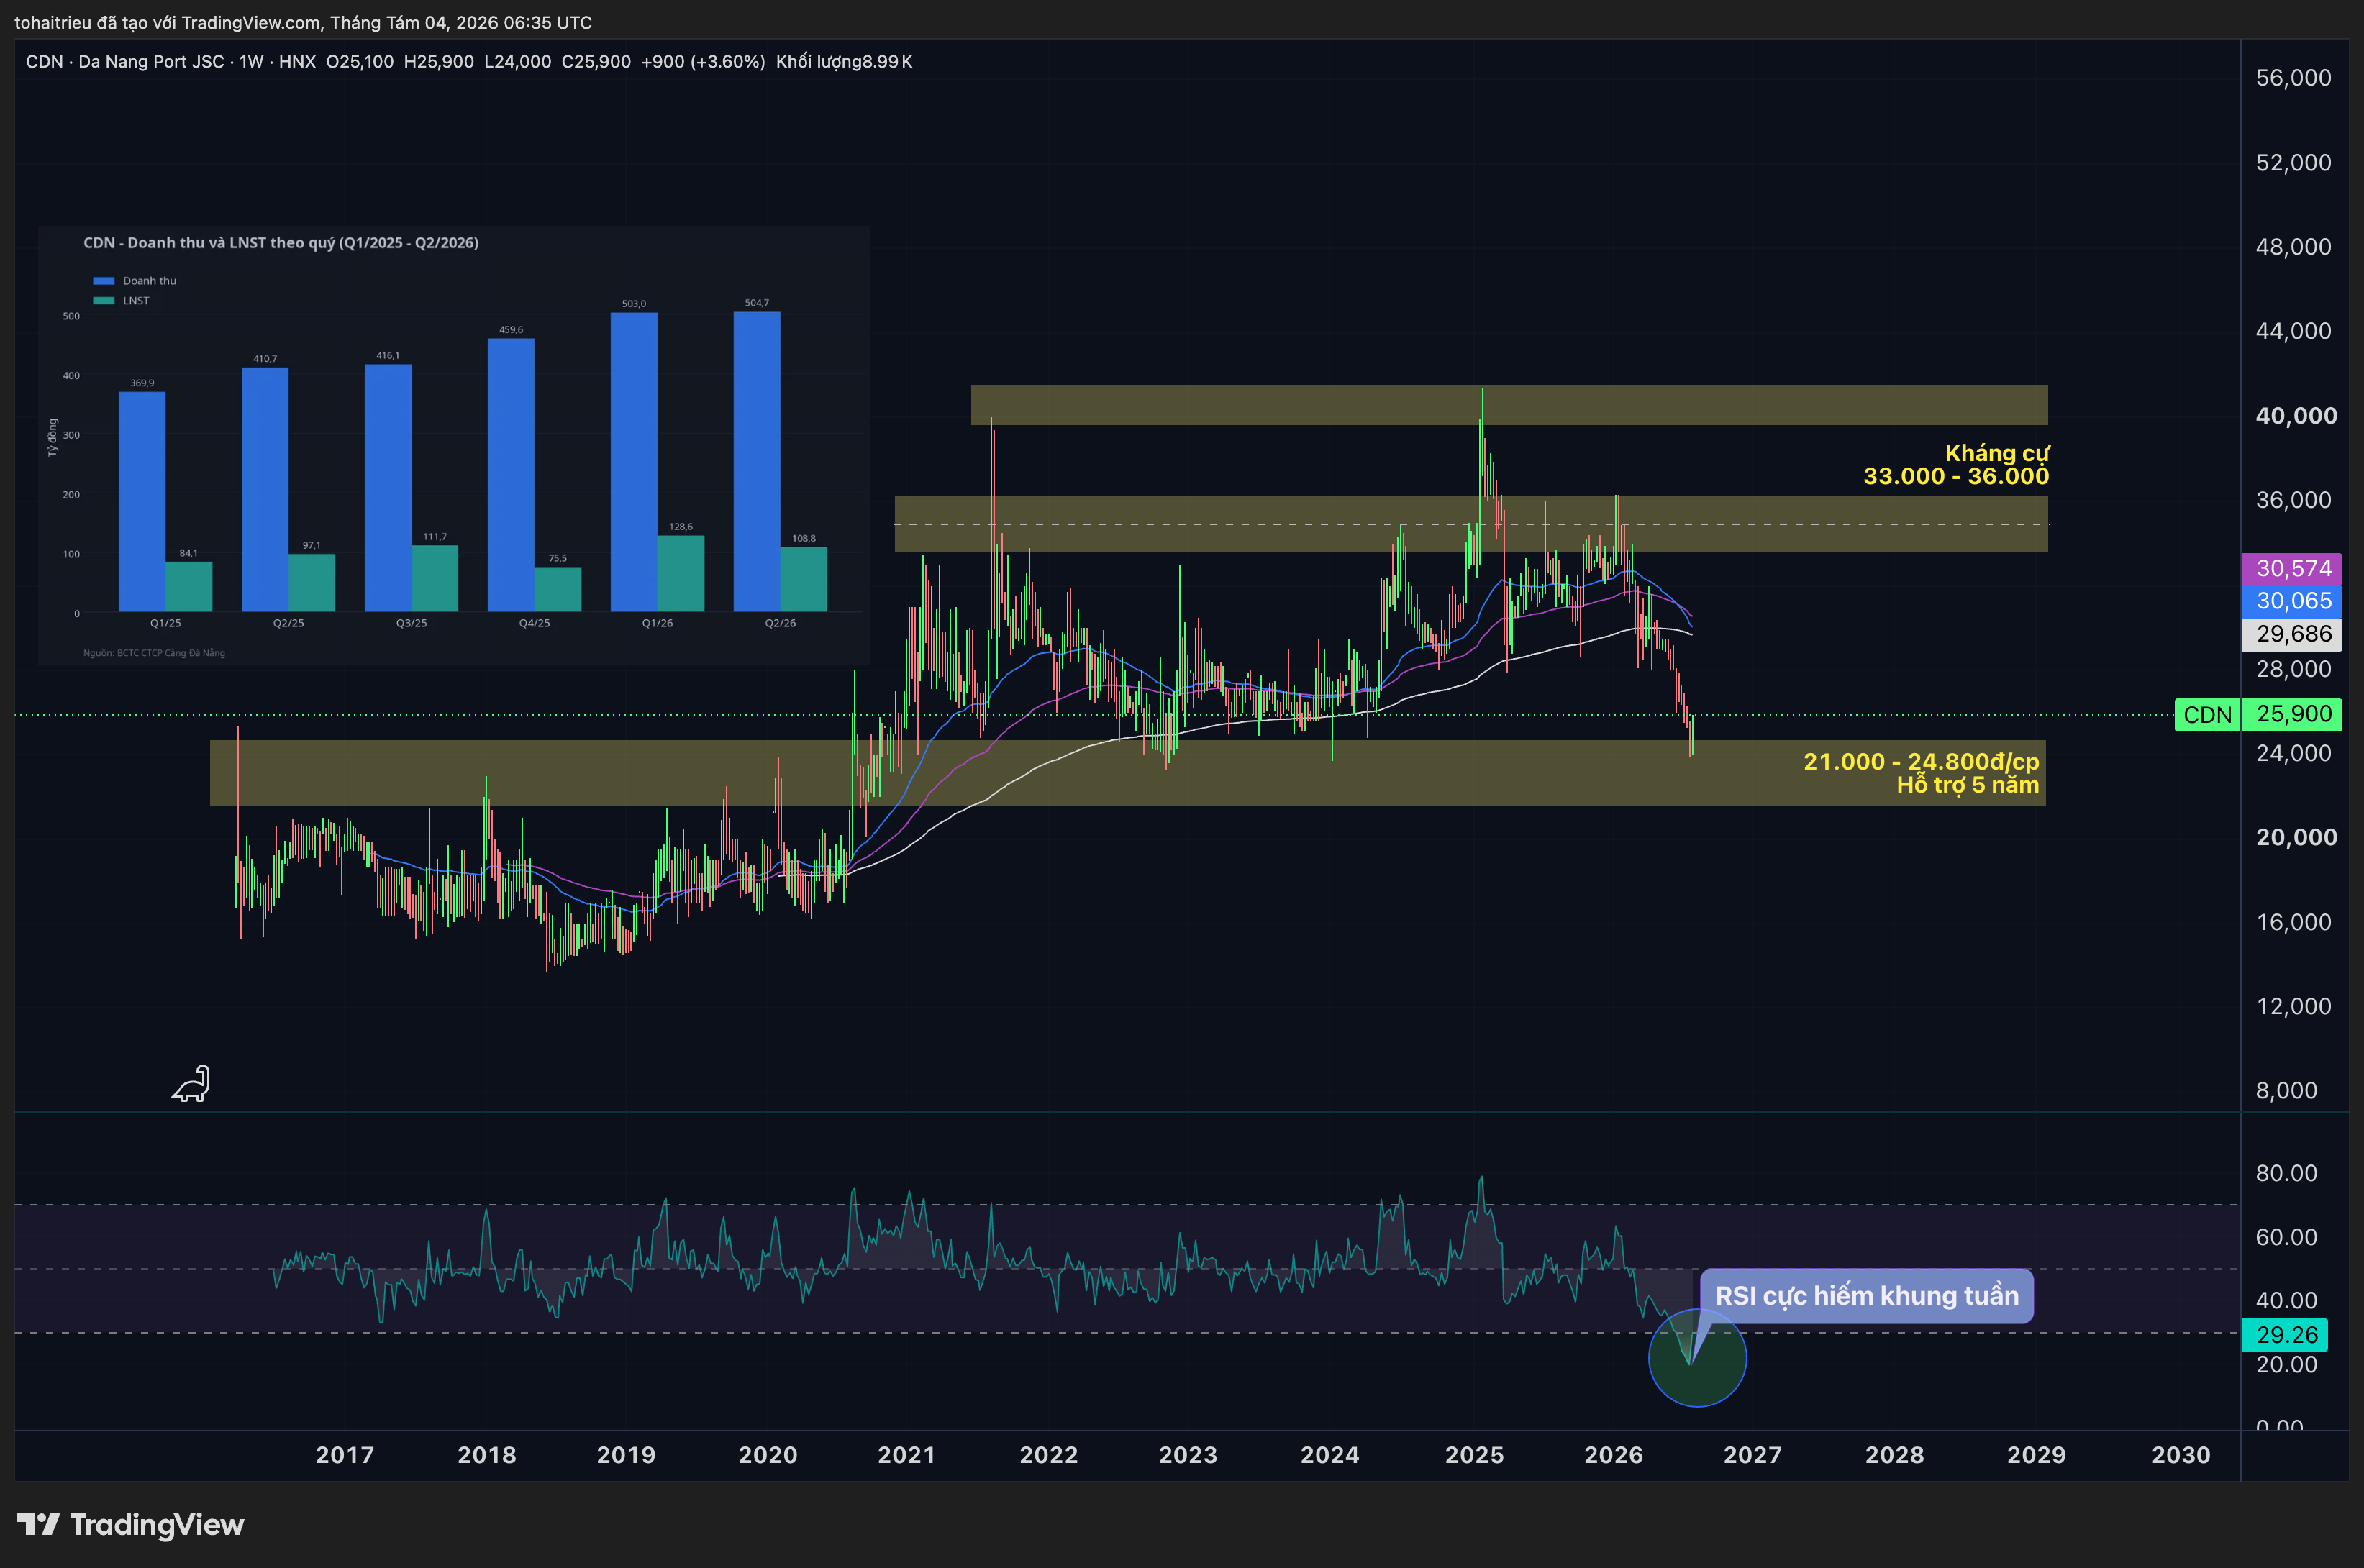The width and height of the screenshot is (2364, 1568).
Task: Click the 'Doanh thu' legend swatch
Action: [104, 281]
